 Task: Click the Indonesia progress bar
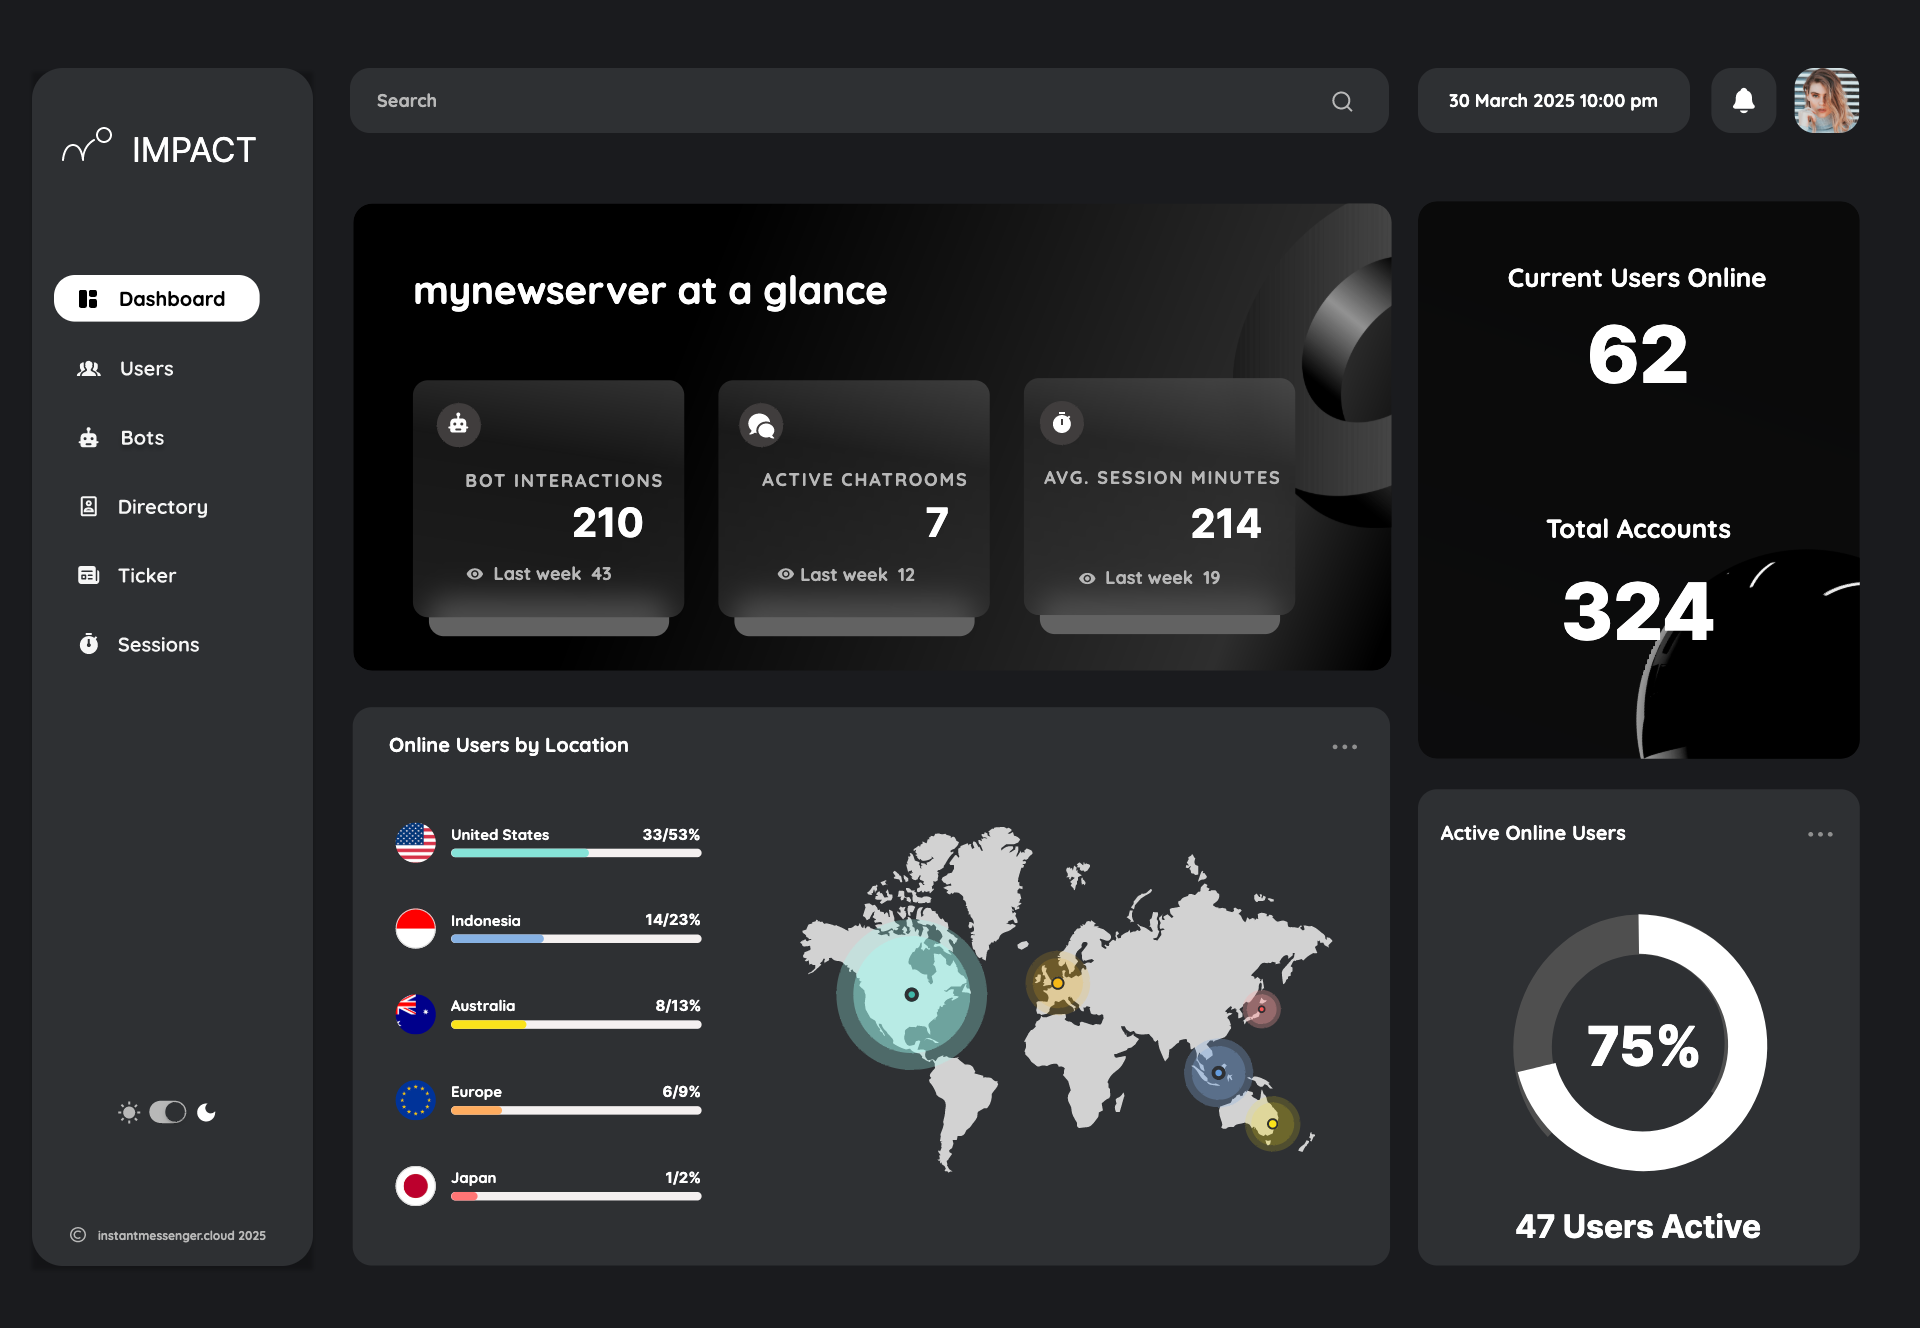(575, 939)
